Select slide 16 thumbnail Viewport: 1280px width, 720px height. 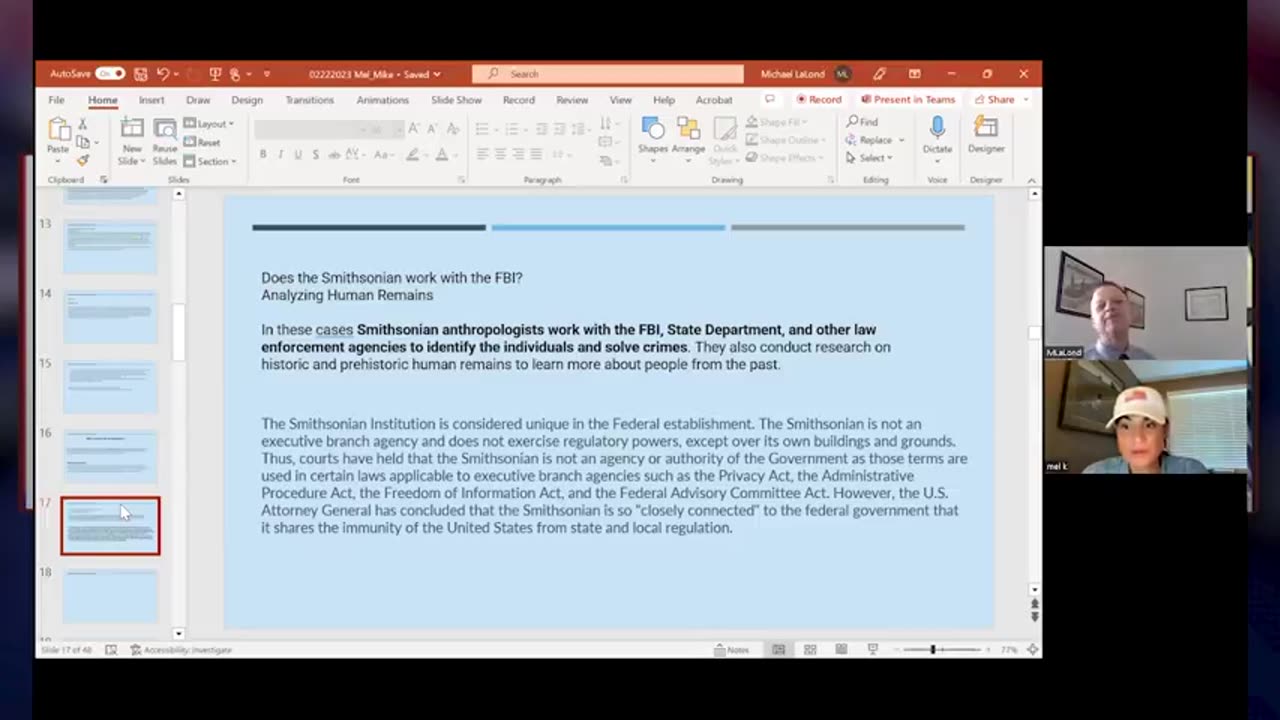click(110, 456)
